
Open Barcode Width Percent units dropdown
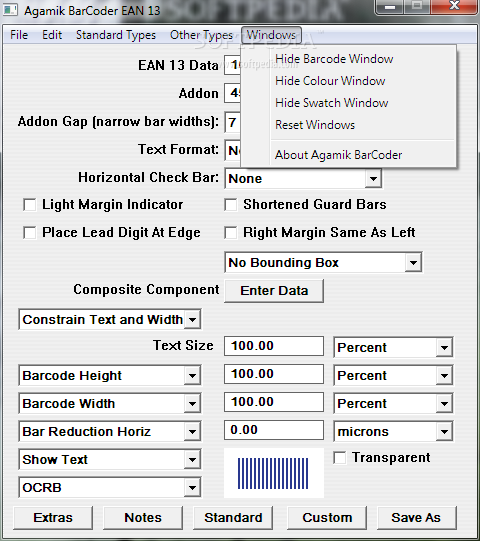tap(444, 403)
